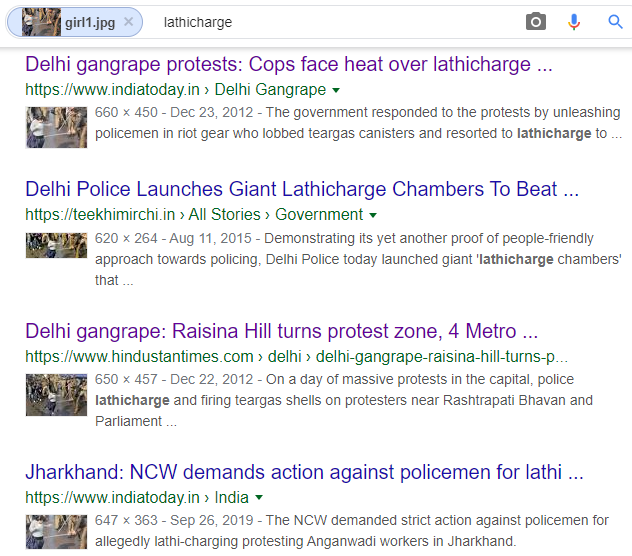Click the '620 × 264 - Aug 11, 2015' text
The image size is (632, 556).
pyautogui.click(x=173, y=238)
